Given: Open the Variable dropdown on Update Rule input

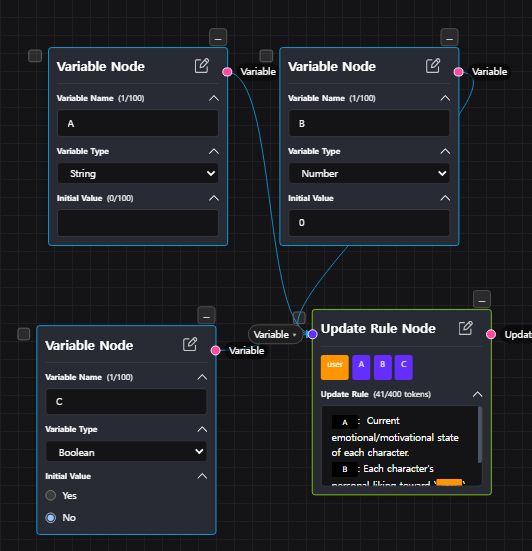Looking at the screenshot, I should (275, 335).
